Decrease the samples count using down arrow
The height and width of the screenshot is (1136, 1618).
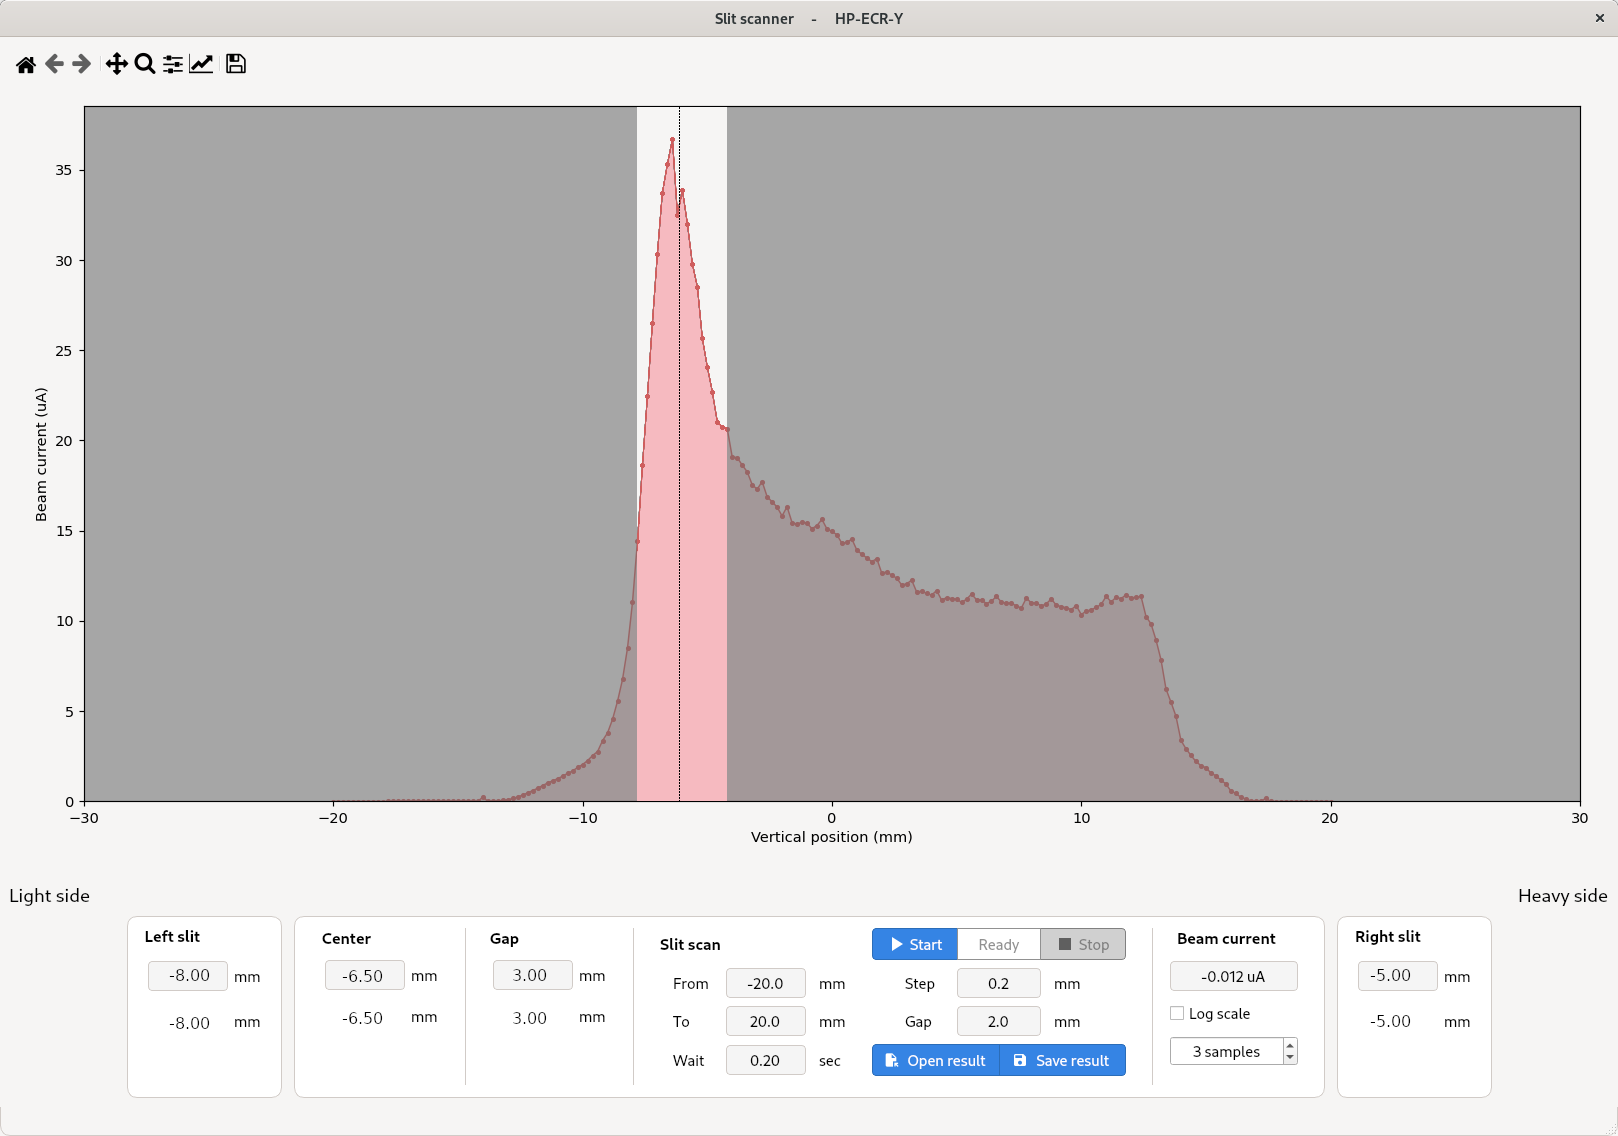[1290, 1057]
